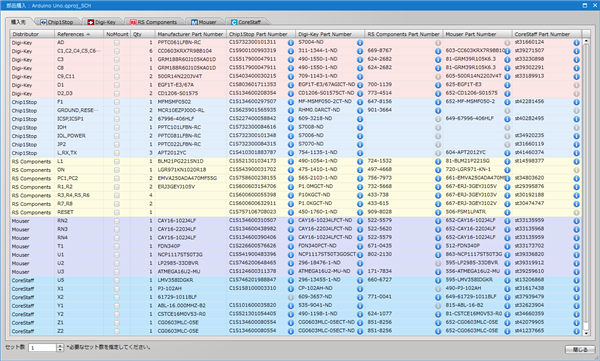Image resolution: width=600 pixels, height=361 pixels.
Task: Open RS info icon for 497-4668
Action: click(438, 170)
